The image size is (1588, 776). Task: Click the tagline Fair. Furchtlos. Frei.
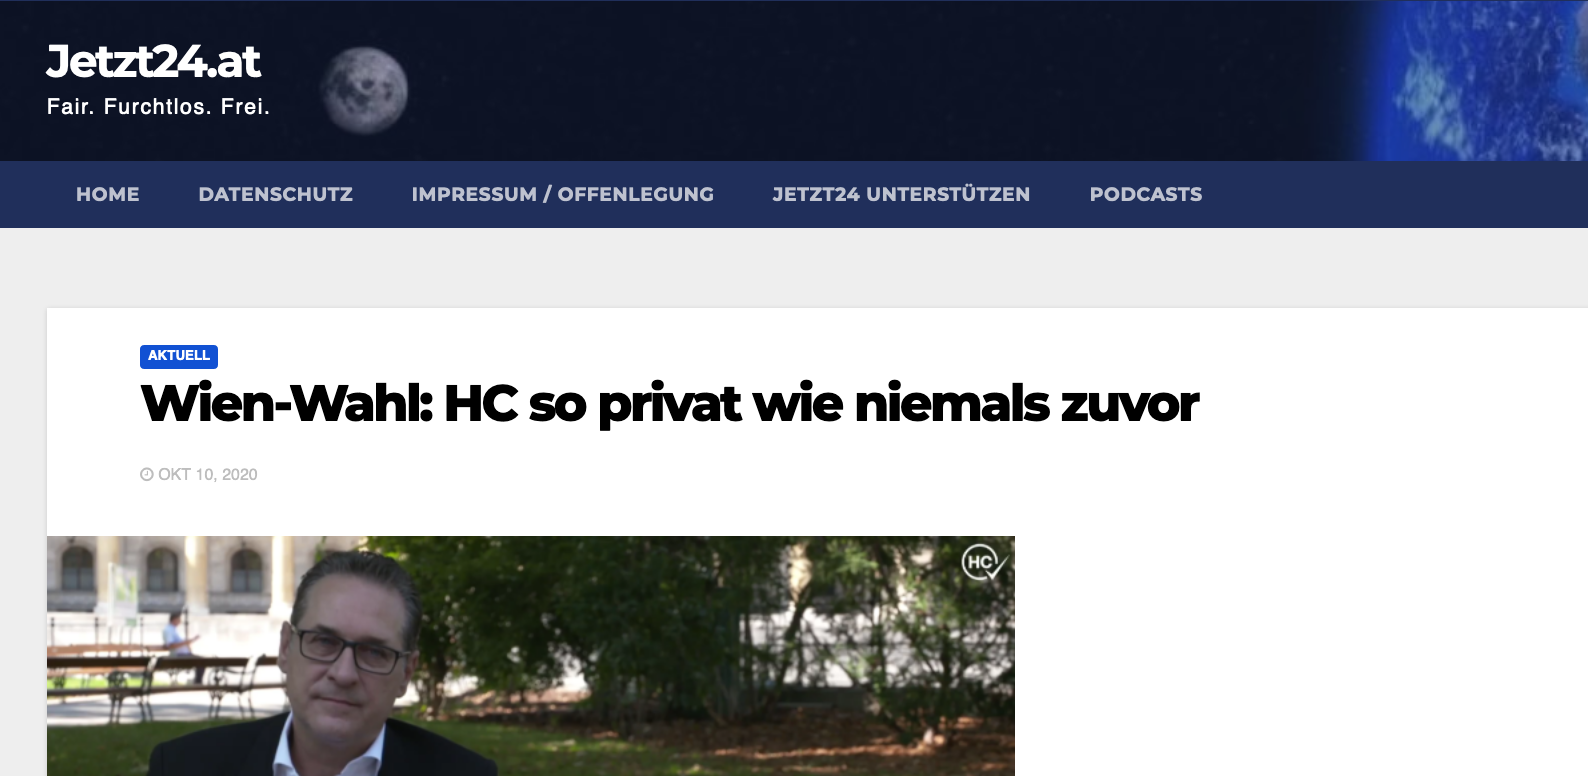point(158,107)
